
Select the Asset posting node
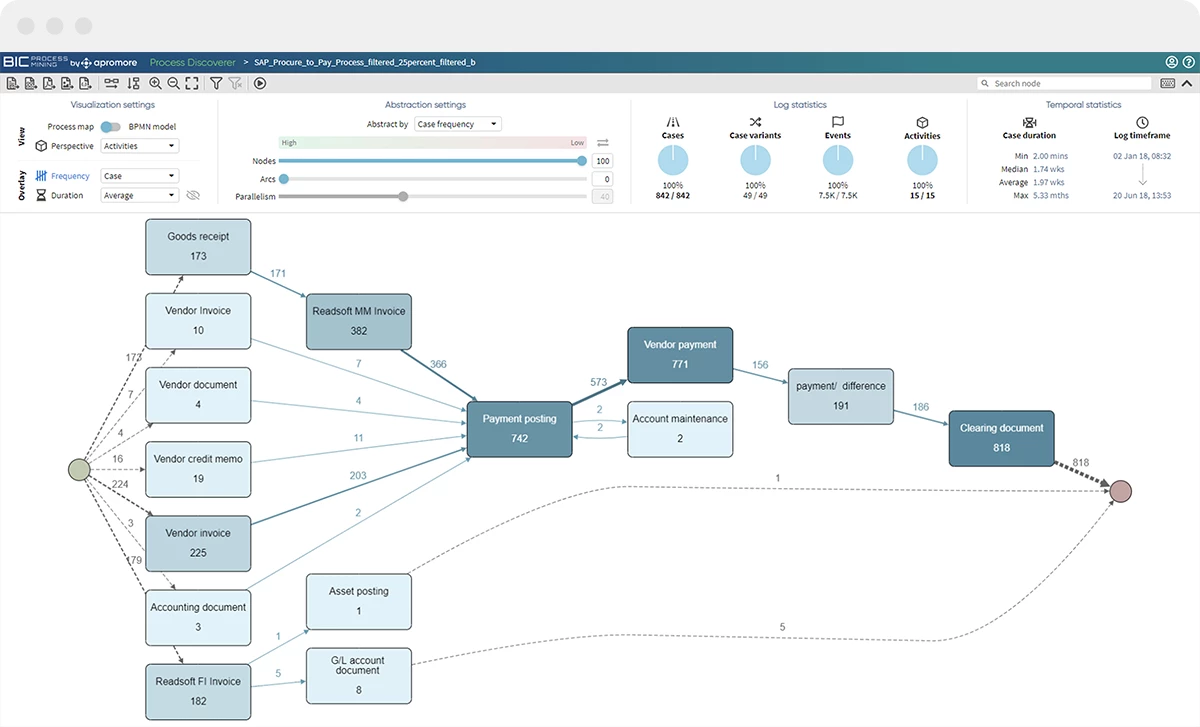tap(359, 601)
